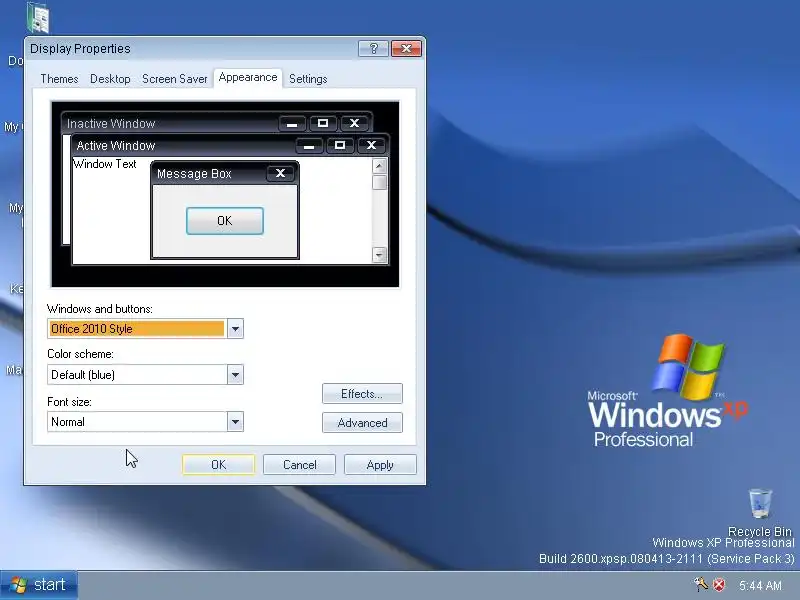Screen dimensions: 800x600
Task: Click the Inactive Window title in preview
Action: point(111,124)
